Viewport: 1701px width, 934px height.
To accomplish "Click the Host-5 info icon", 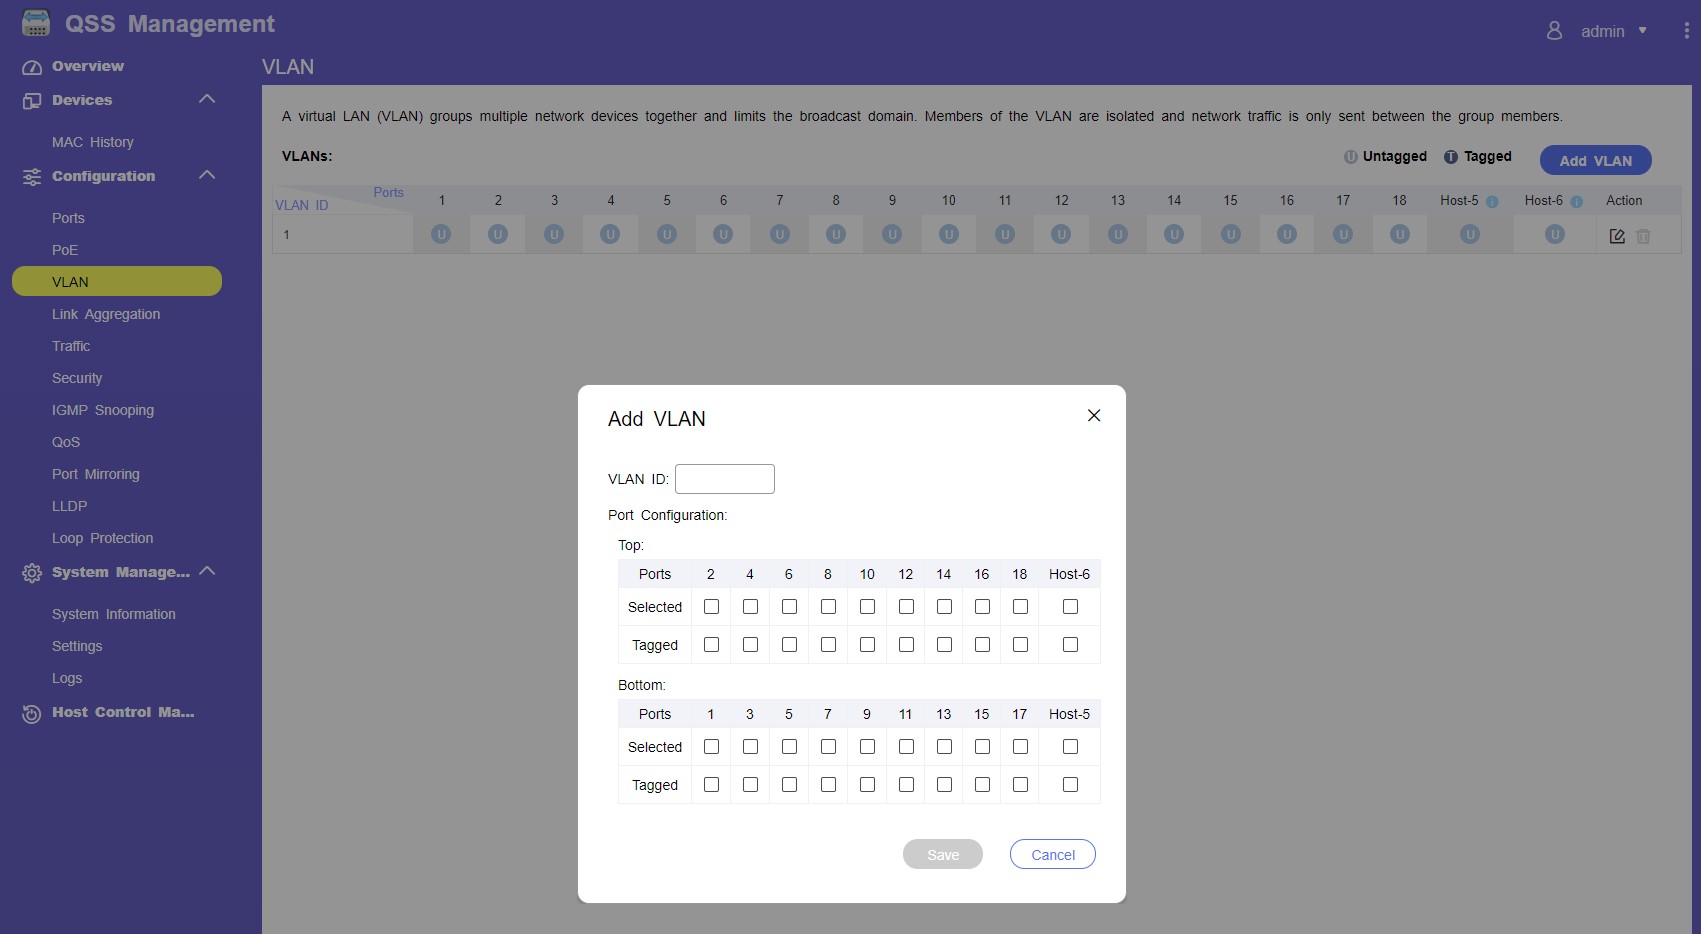I will pyautogui.click(x=1492, y=202).
